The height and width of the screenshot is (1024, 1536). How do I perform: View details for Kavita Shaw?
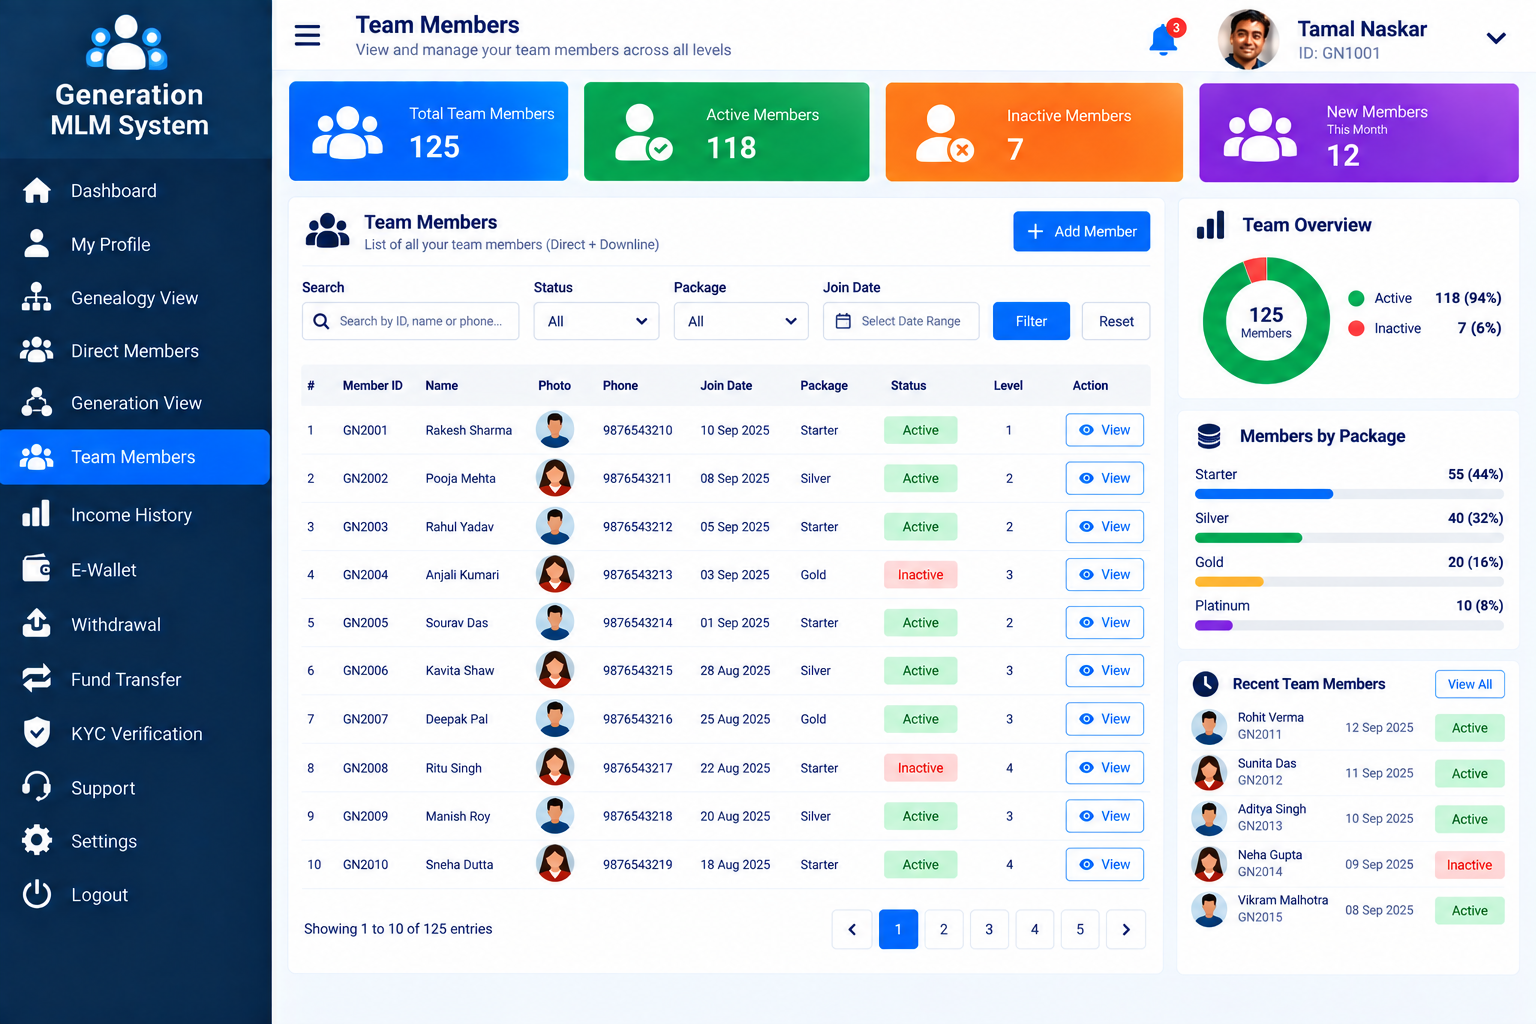coord(1104,670)
